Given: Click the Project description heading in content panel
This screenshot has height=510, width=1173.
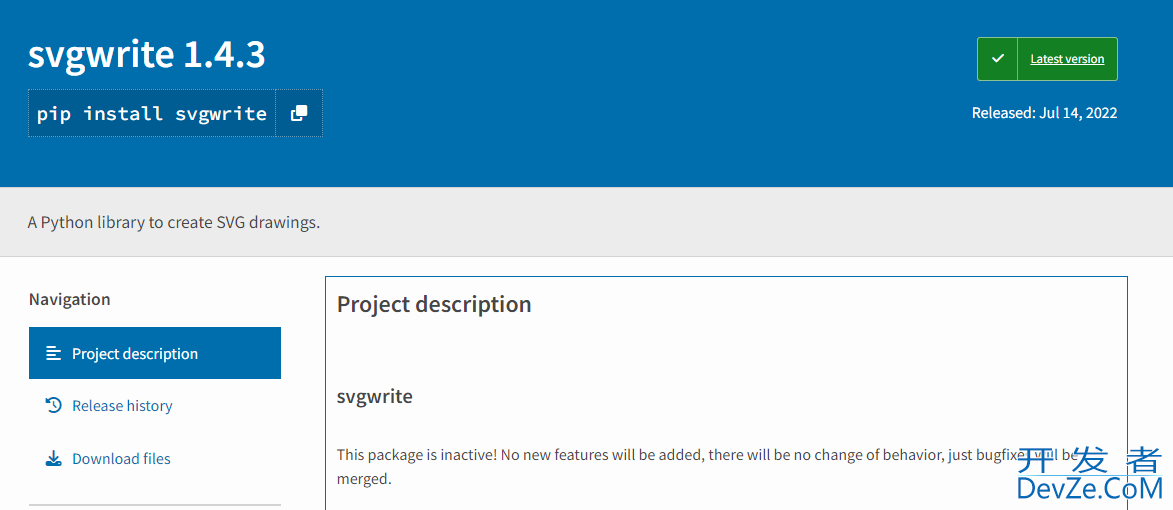Looking at the screenshot, I should (434, 304).
